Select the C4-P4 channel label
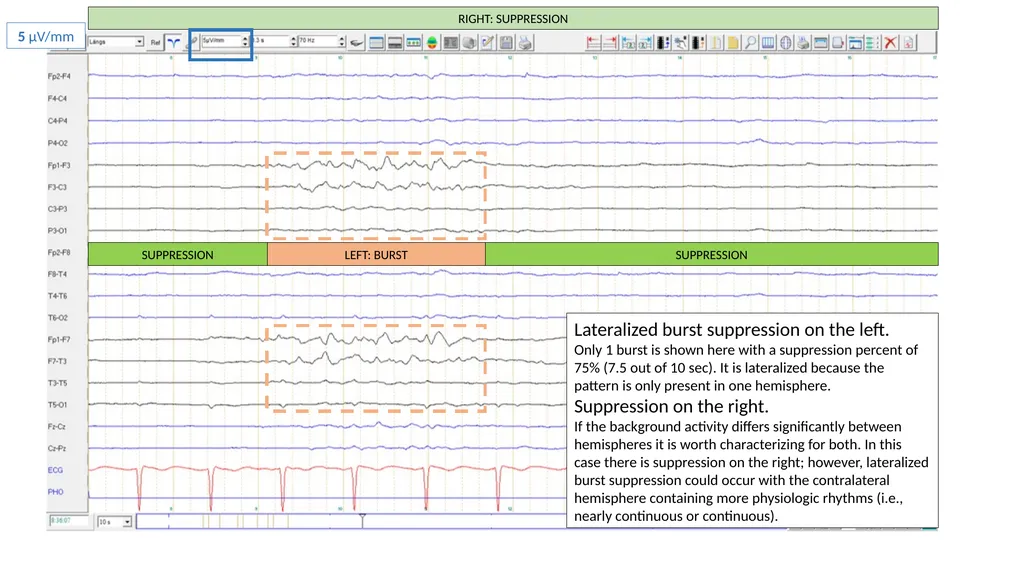This screenshot has width=1024, height=575. [57, 121]
